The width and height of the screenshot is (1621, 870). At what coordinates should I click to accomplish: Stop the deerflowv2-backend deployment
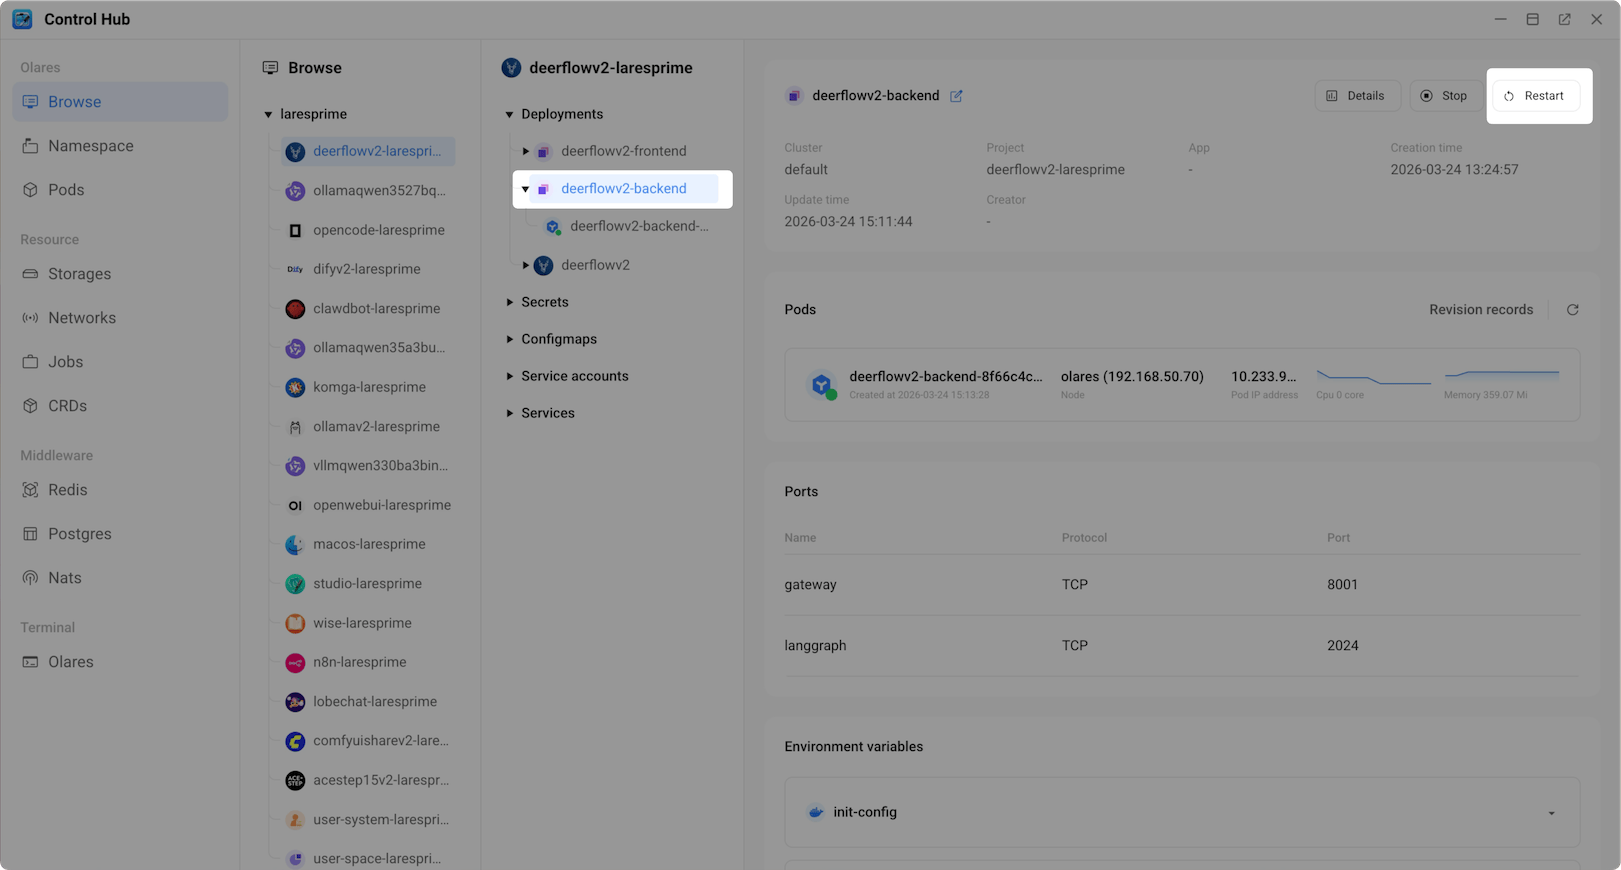coord(1444,96)
